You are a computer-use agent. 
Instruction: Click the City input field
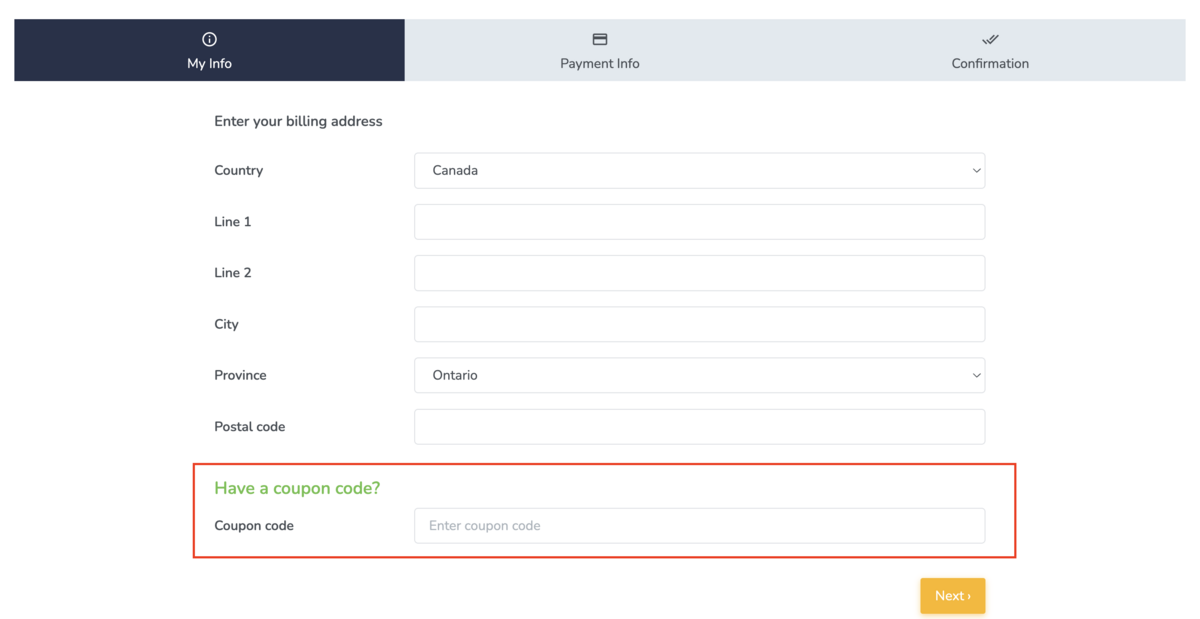(700, 324)
